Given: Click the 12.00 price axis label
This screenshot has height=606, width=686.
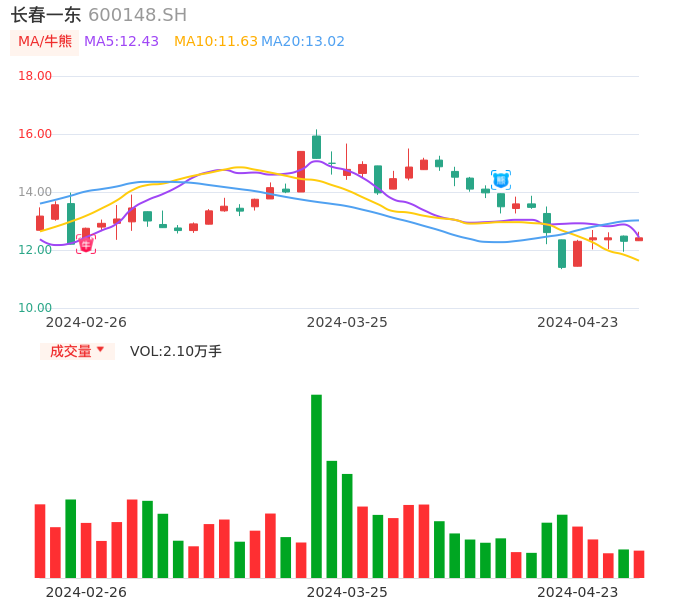Looking at the screenshot, I should (35, 250).
